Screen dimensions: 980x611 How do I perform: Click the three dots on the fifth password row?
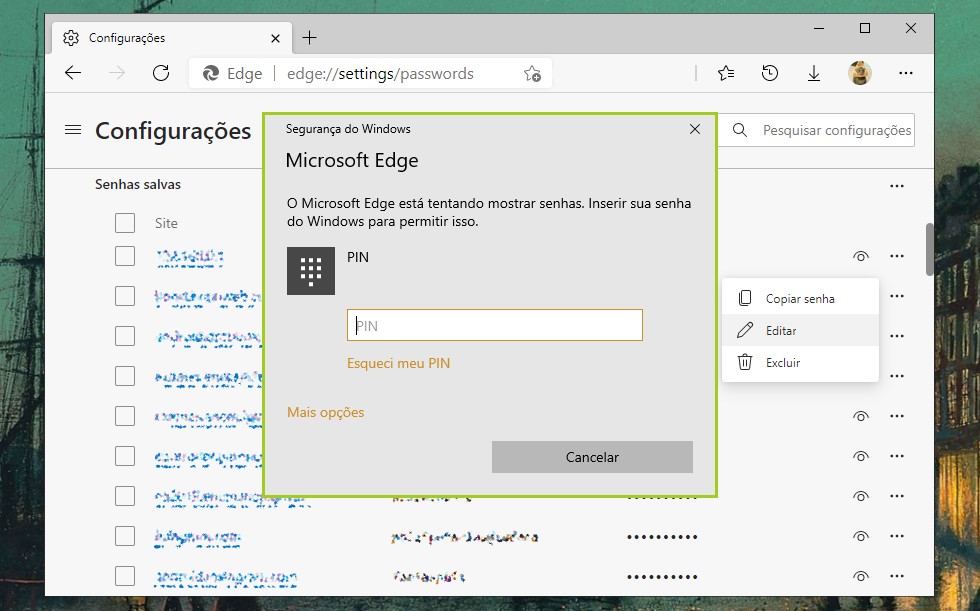(x=897, y=416)
